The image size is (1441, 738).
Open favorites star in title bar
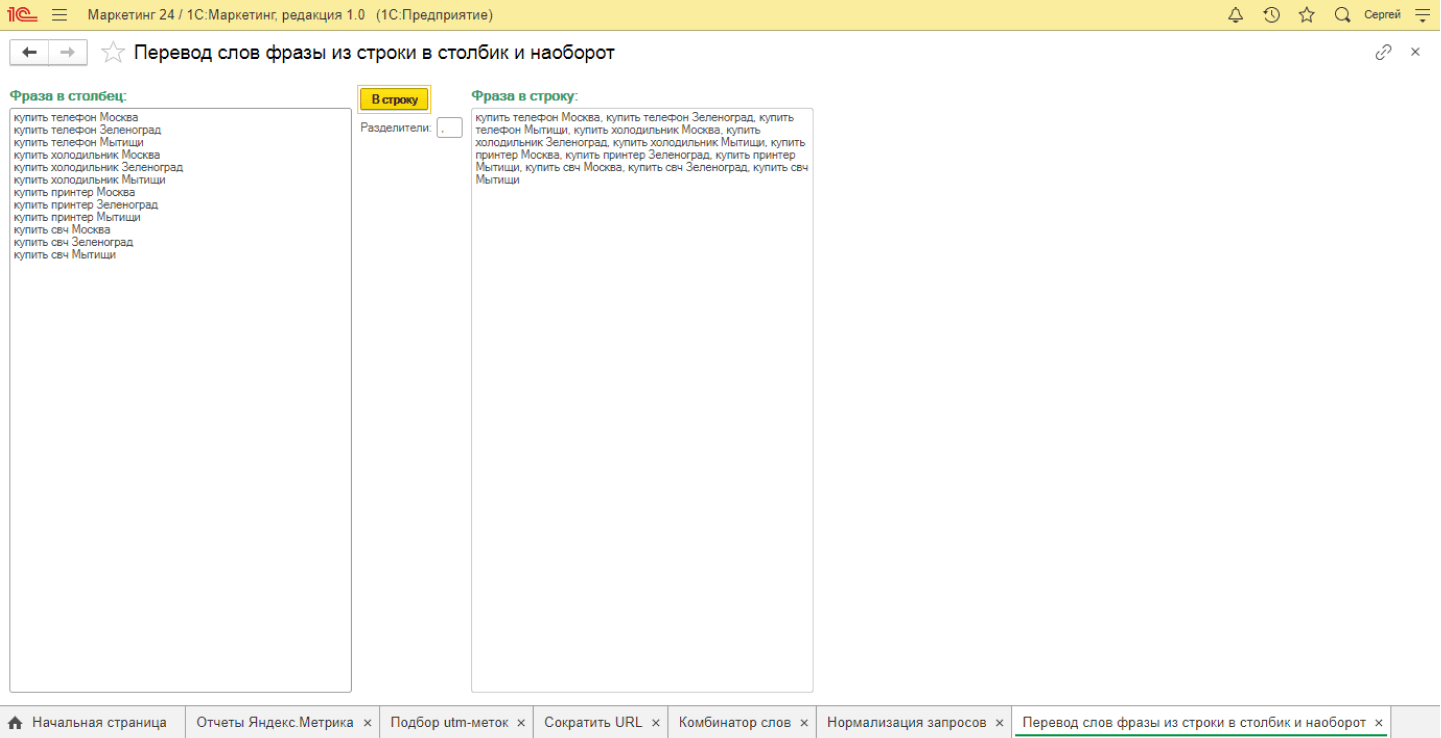tap(1306, 15)
